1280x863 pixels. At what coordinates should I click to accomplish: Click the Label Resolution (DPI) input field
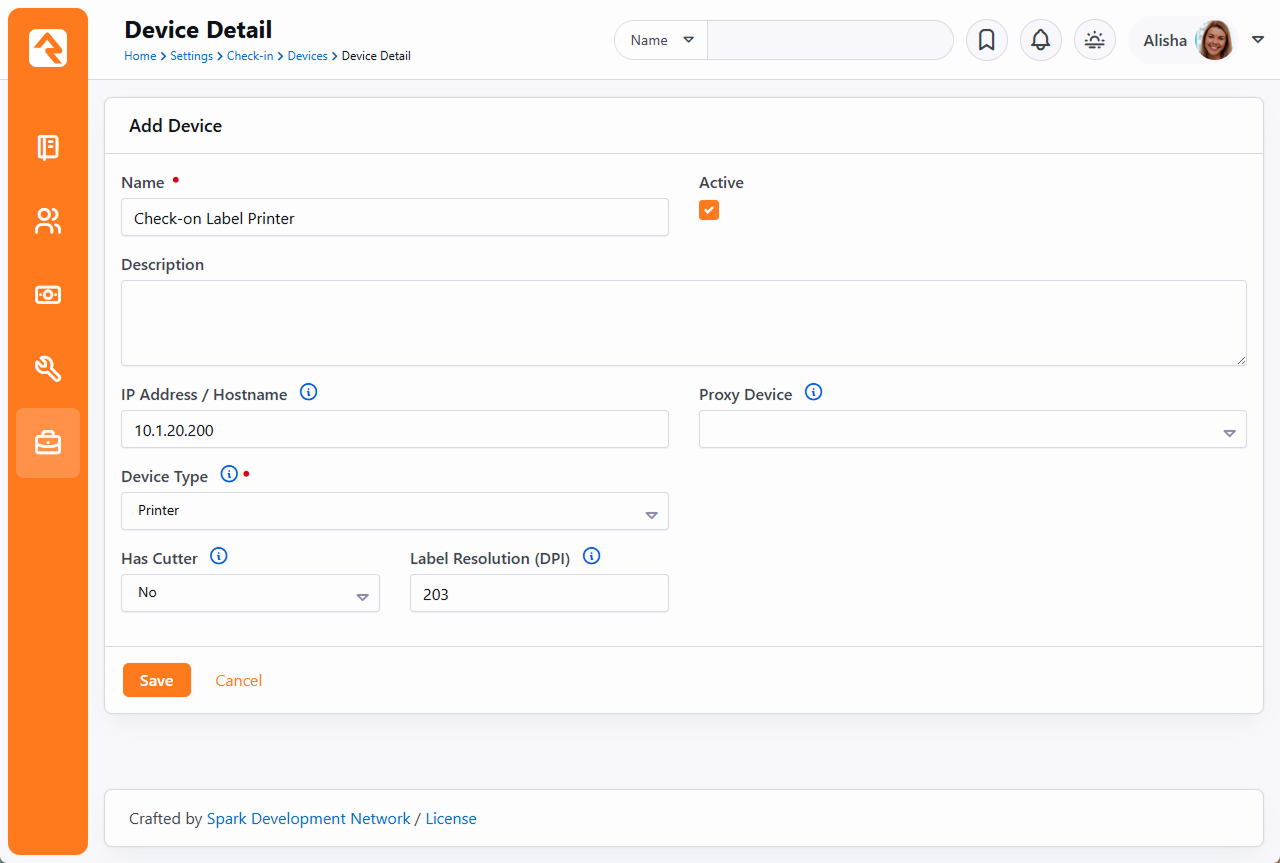(x=538, y=593)
